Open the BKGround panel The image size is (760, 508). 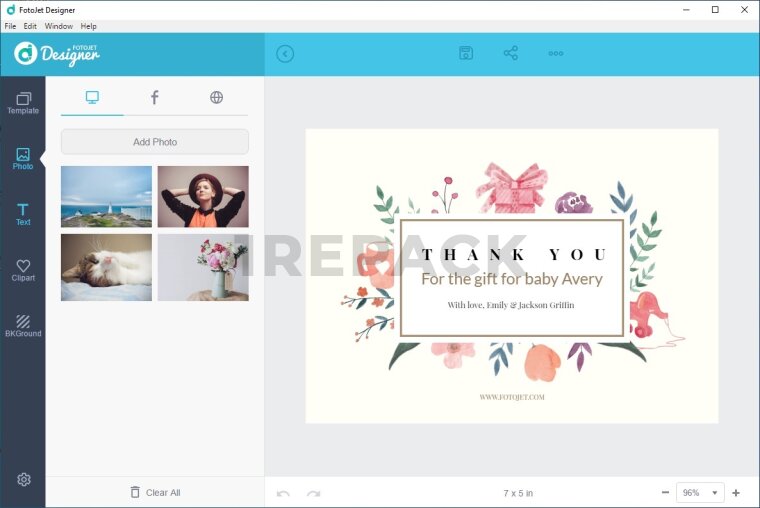coord(23,326)
